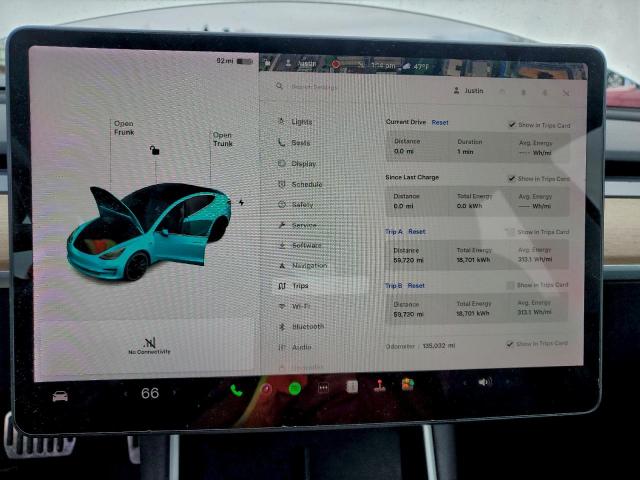This screenshot has height=480, width=640.
Task: Open the Lights settings menu
Action: (301, 122)
